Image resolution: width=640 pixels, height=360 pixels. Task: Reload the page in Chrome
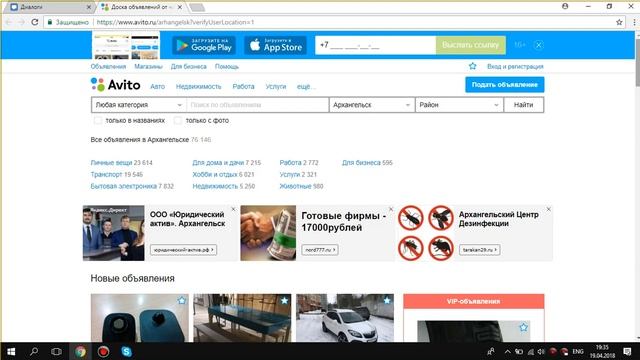click(x=35, y=22)
